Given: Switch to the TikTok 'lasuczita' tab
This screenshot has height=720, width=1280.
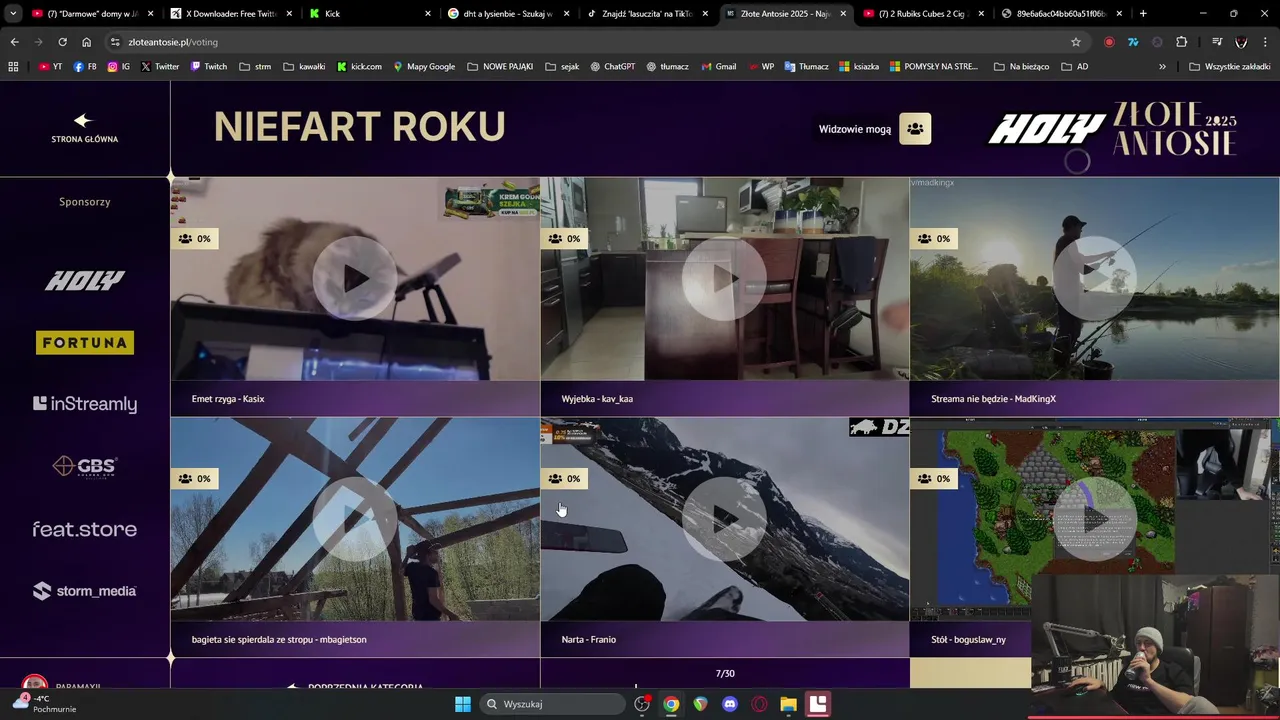Looking at the screenshot, I should [646, 14].
